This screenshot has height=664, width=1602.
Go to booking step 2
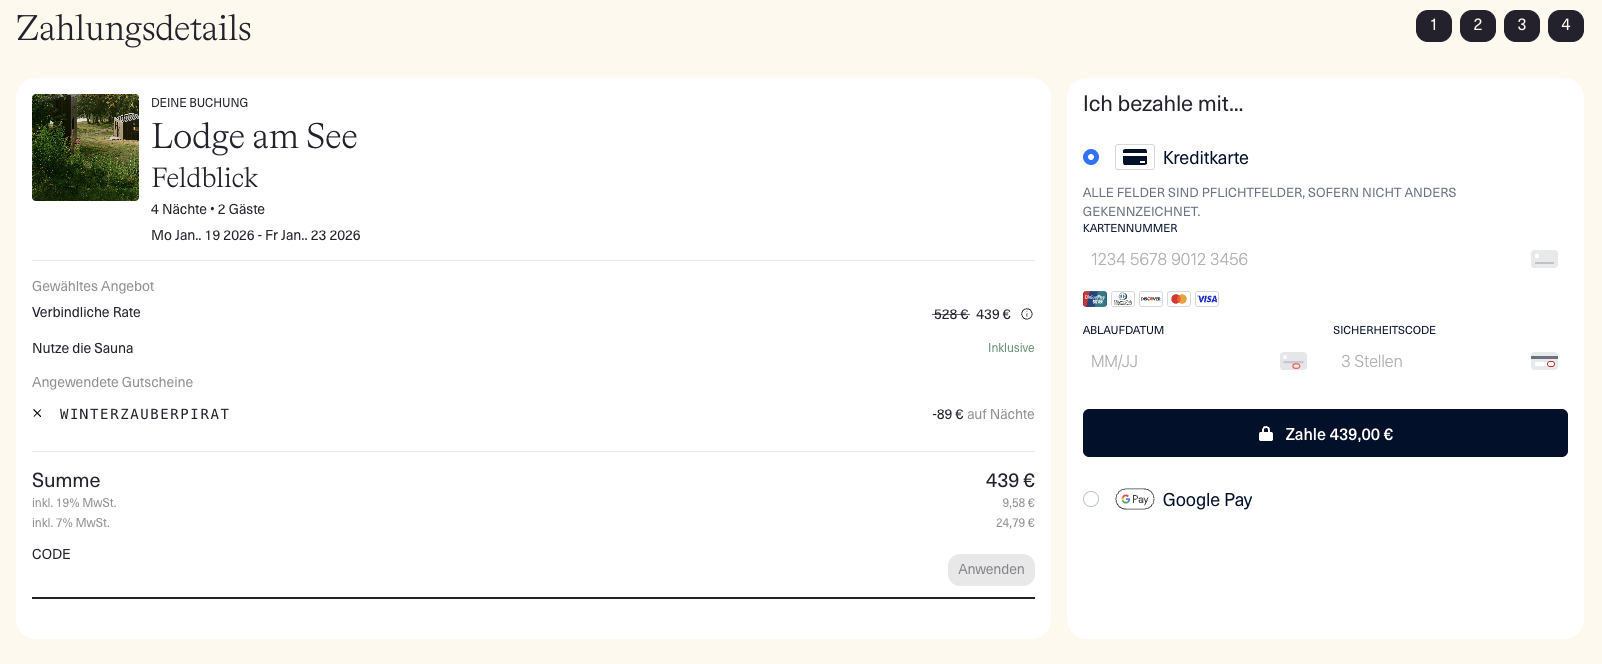click(1478, 26)
